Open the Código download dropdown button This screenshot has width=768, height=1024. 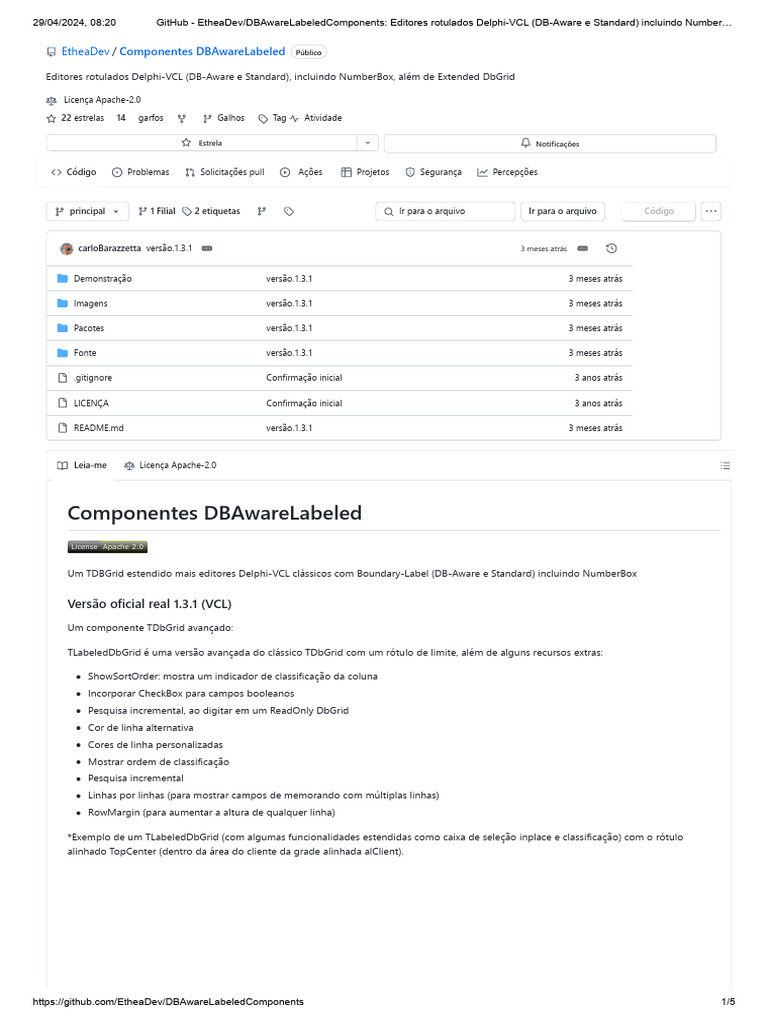click(658, 212)
